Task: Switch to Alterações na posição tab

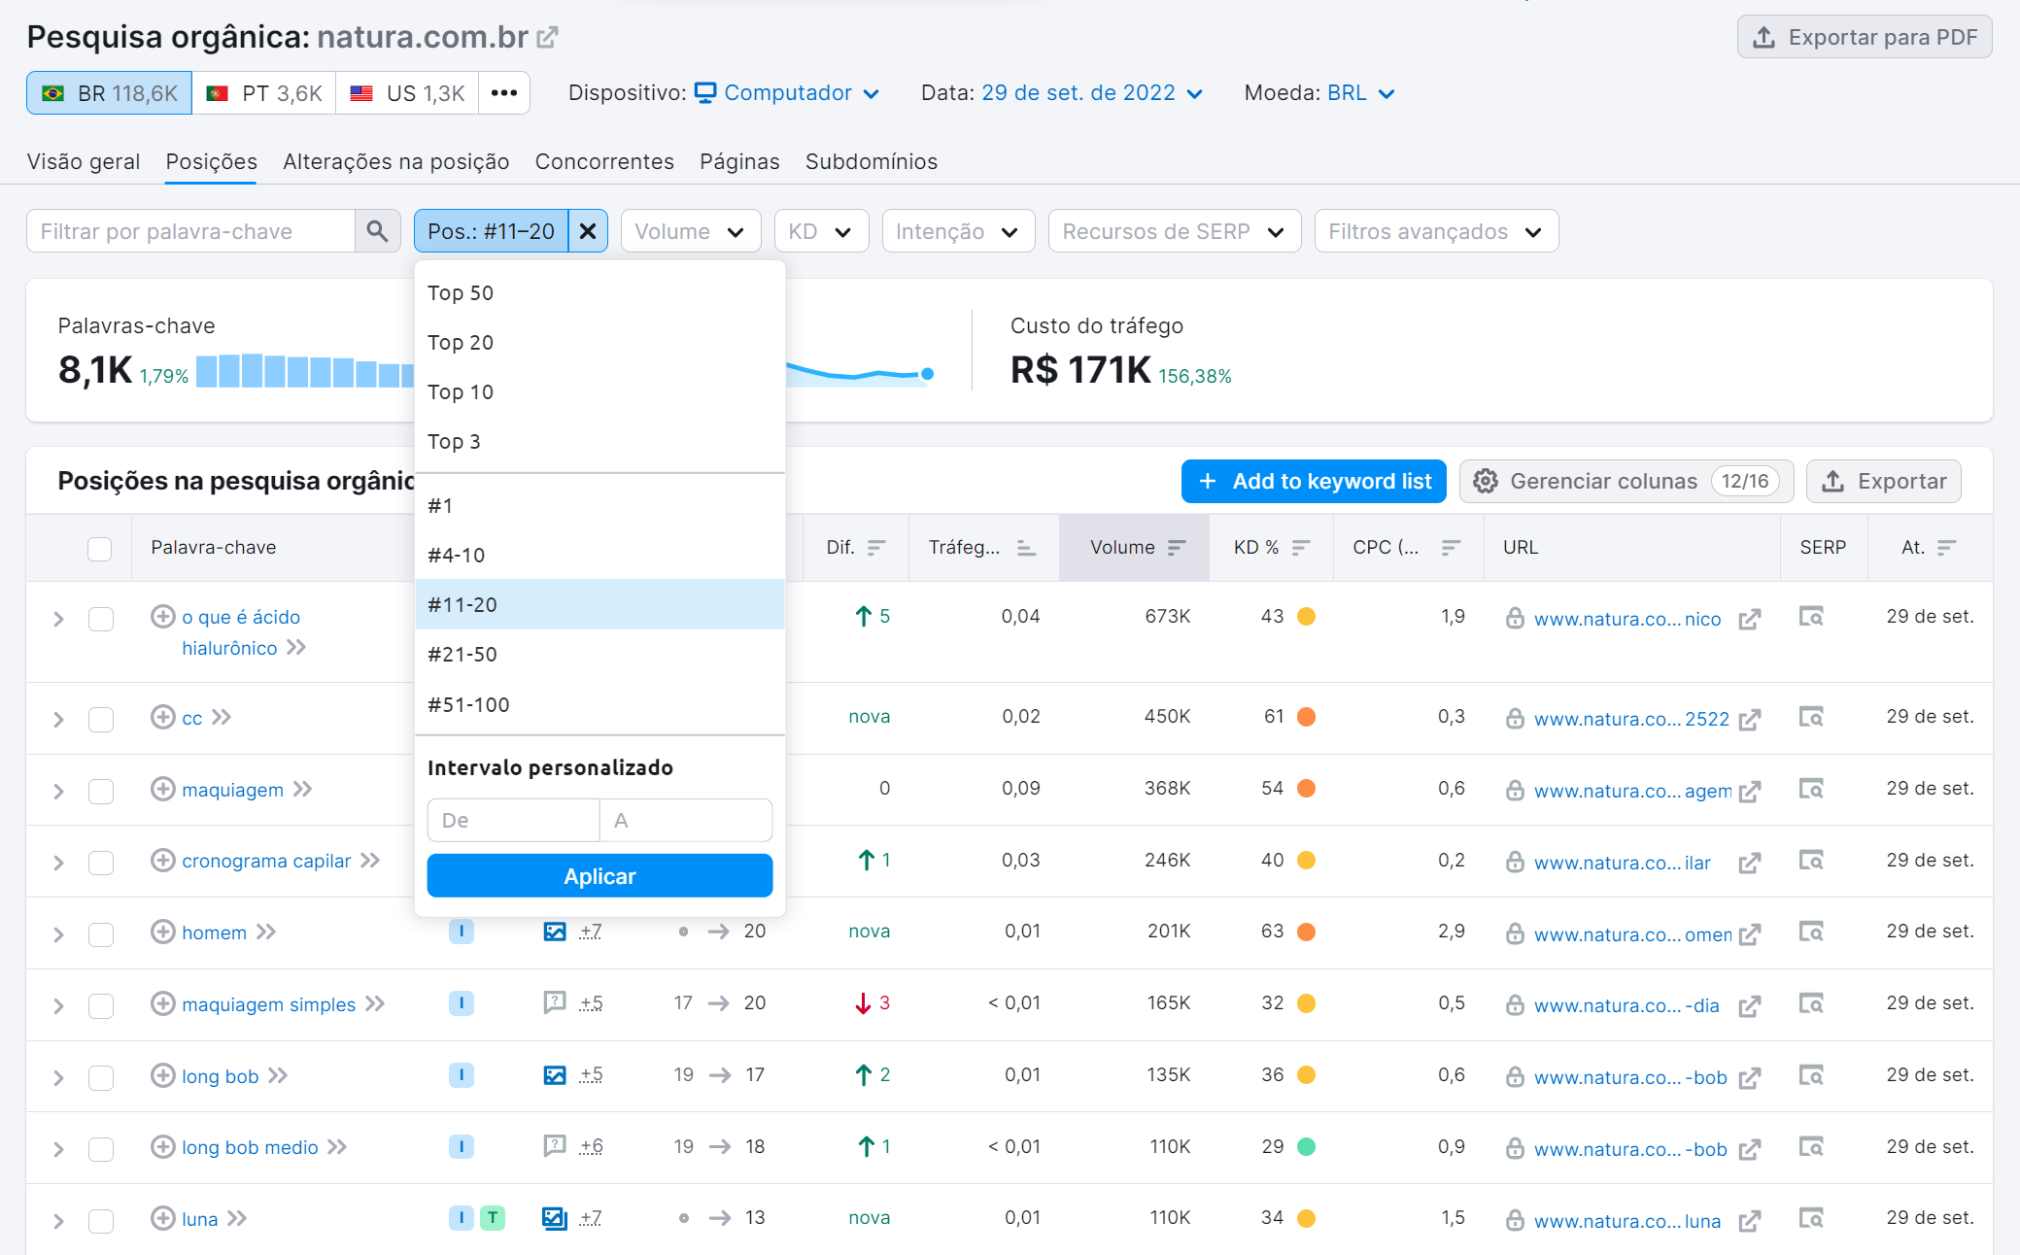Action: pyautogui.click(x=396, y=161)
